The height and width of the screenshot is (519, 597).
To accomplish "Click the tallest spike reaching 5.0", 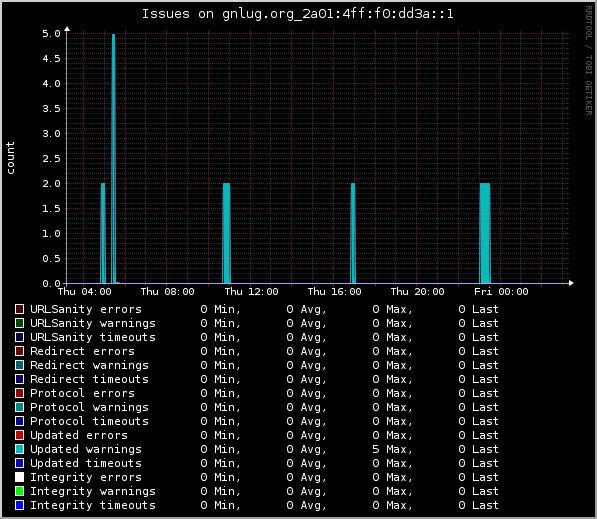I will [x=113, y=158].
